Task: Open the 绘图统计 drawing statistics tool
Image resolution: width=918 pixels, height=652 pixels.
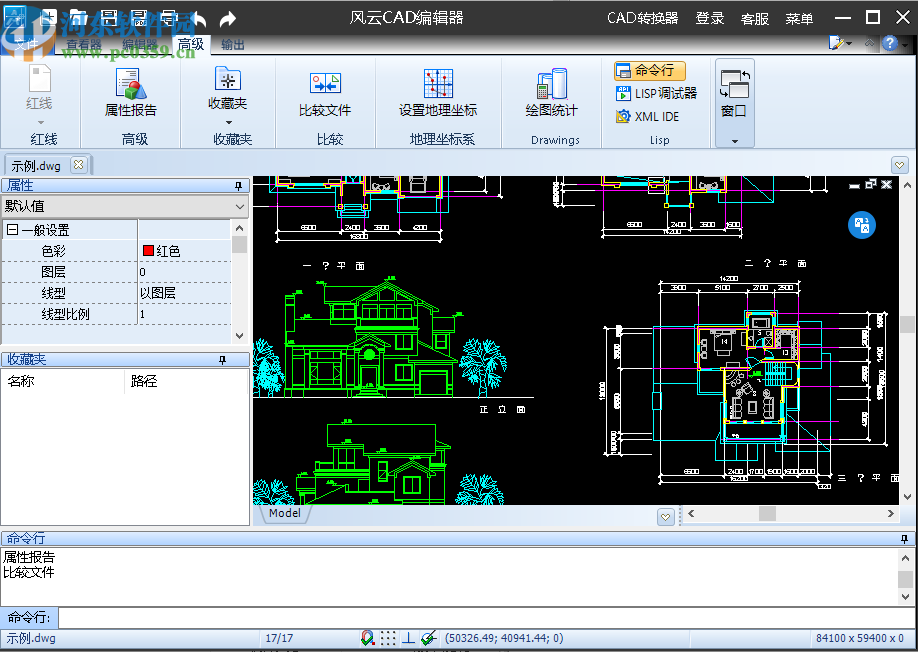Action: pos(552,93)
